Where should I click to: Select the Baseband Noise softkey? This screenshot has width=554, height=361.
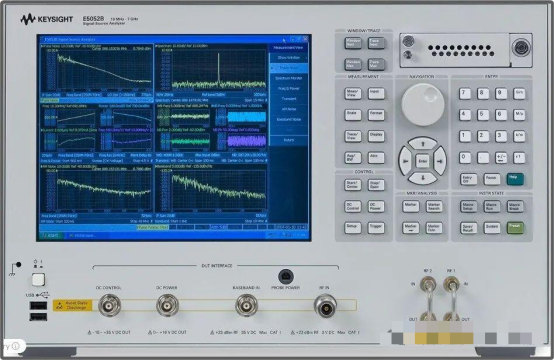(289, 119)
